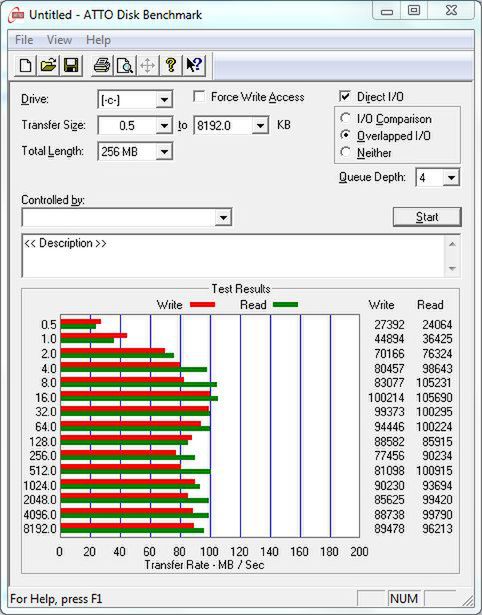Select I/O Comparison radio button

click(346, 118)
